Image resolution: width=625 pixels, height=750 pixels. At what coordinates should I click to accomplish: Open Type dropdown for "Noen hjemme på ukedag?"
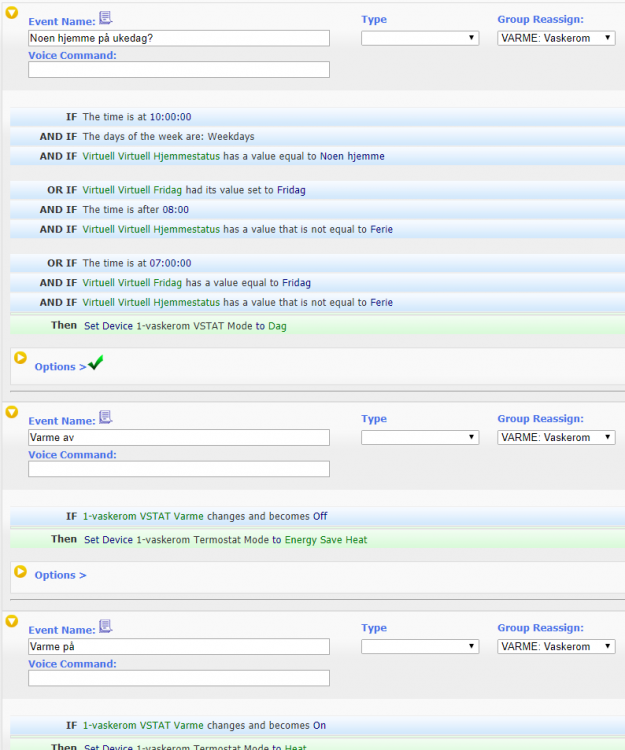(x=419, y=38)
